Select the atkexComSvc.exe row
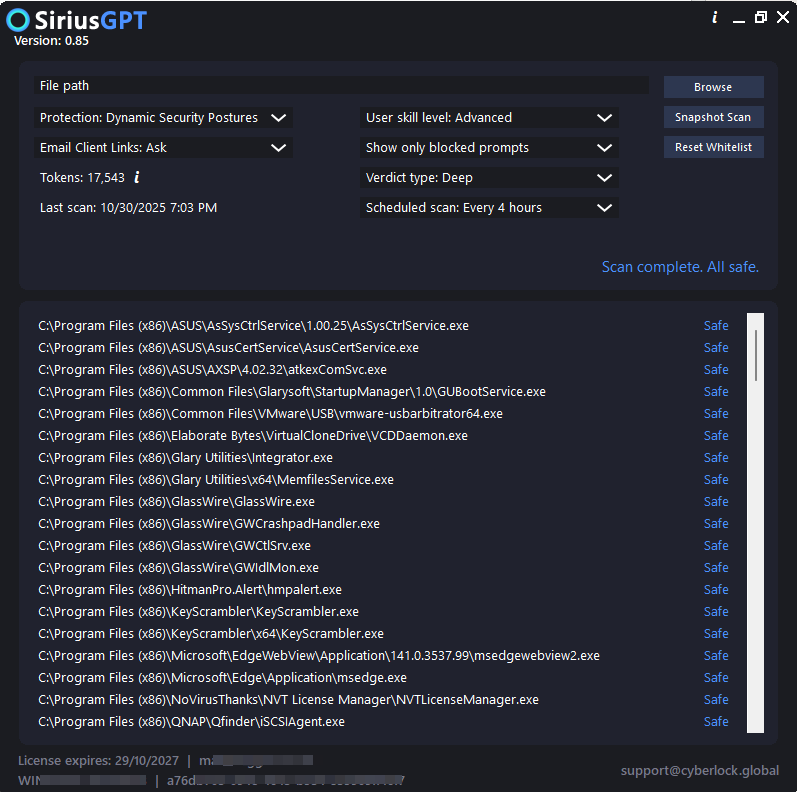 (x=383, y=370)
